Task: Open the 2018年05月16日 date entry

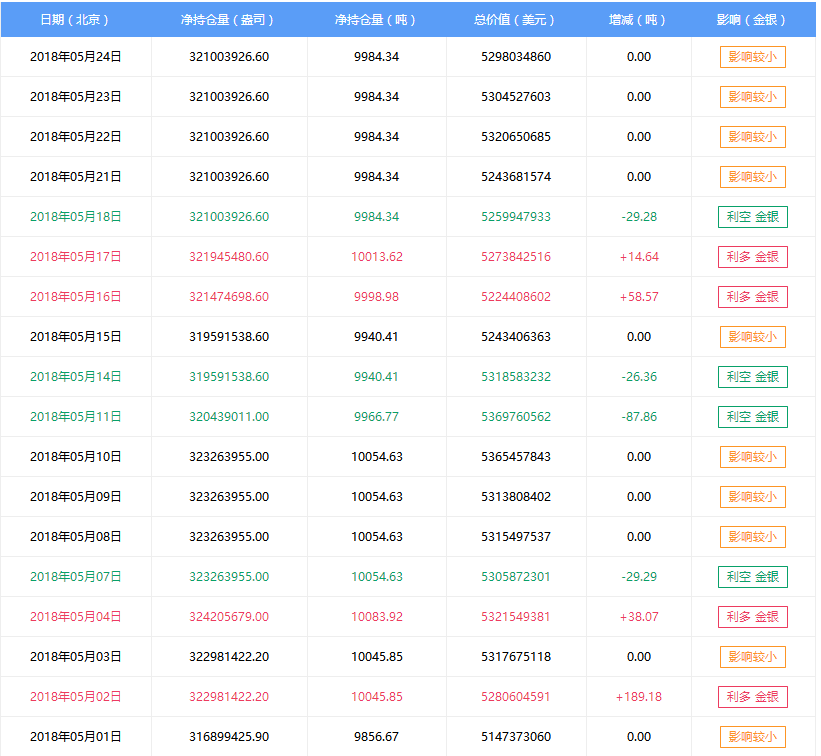Action: pyautogui.click(x=75, y=297)
